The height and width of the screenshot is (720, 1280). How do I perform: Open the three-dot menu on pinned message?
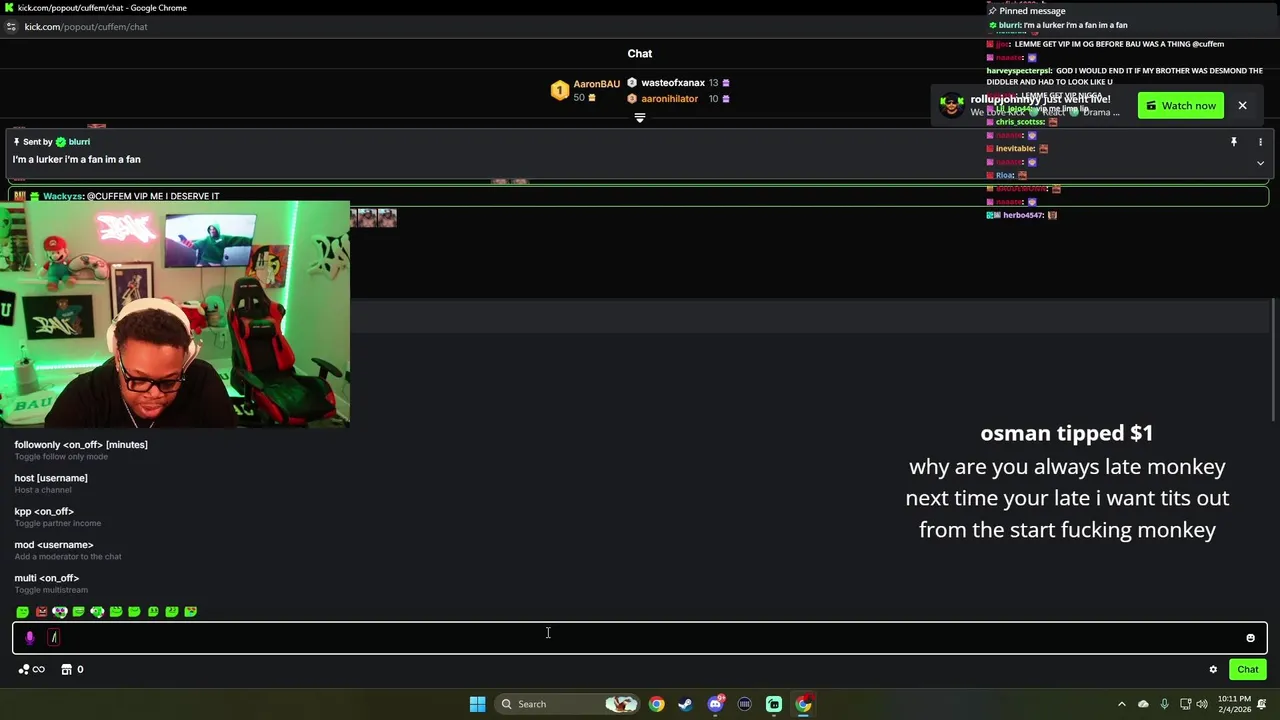pos(1260,142)
